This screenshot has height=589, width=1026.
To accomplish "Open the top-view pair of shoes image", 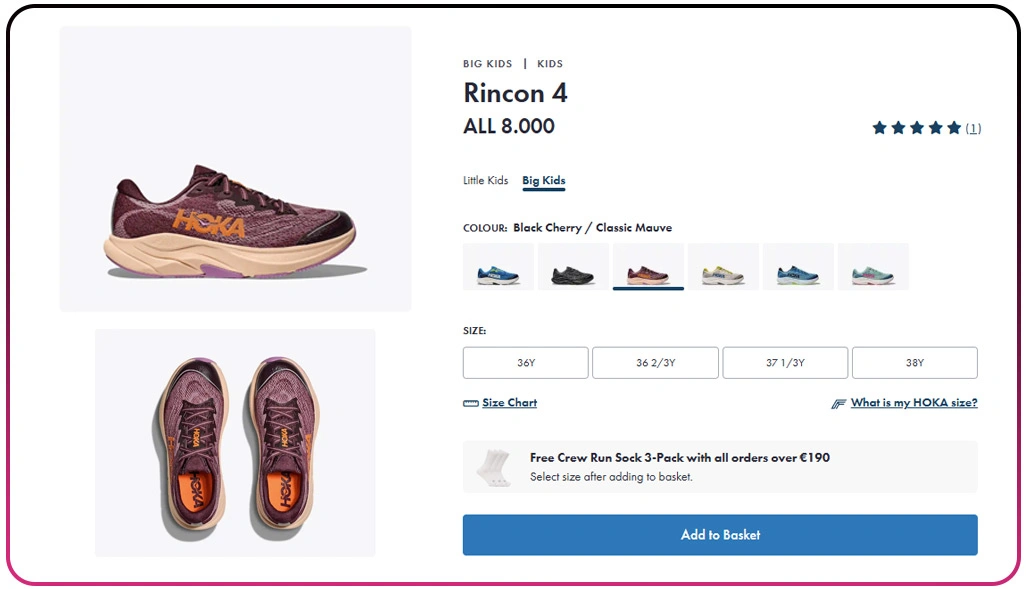I will tap(236, 443).
